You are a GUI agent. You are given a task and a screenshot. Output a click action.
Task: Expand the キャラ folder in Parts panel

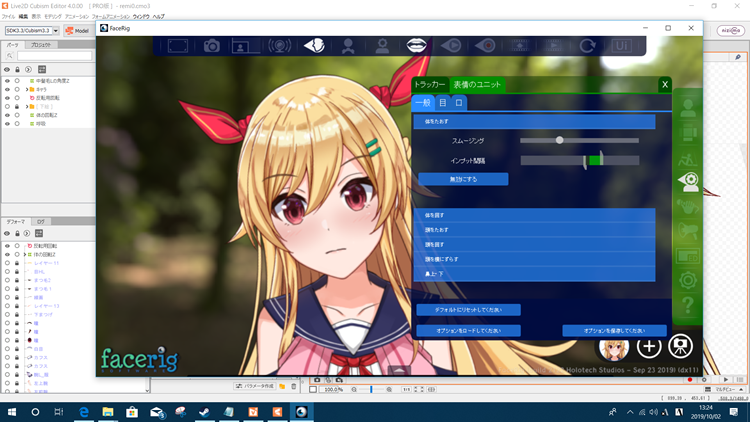pos(27,89)
